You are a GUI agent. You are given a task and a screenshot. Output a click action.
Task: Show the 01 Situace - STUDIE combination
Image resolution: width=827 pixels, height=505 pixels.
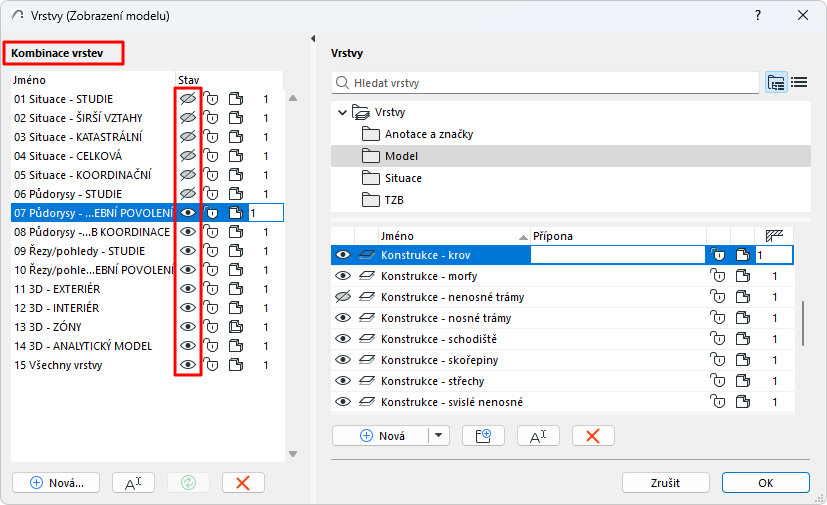click(187, 99)
